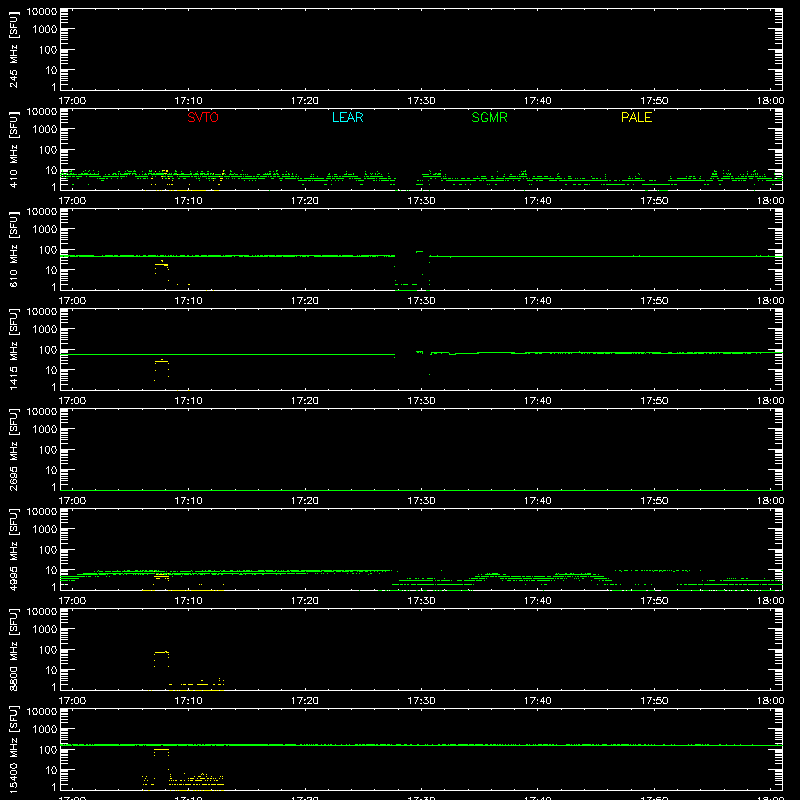Click 17:40 tick label below 2695 MHz panel
Viewport: 800px width, 800px height.
[538, 501]
